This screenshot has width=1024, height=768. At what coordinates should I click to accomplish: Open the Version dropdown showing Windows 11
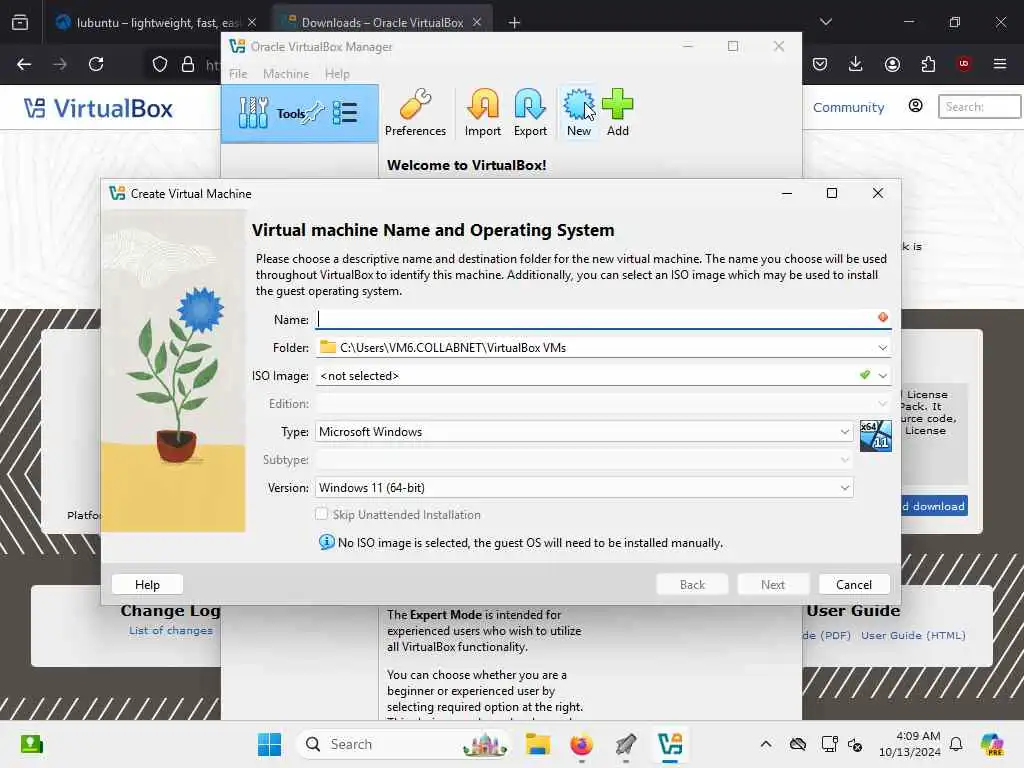point(584,488)
